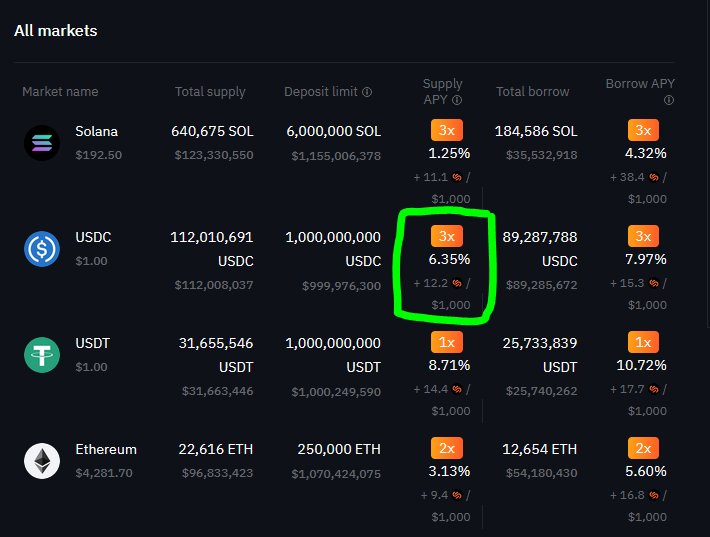
Task: Click USDC borrow APY 7.97%
Action: pos(646,259)
